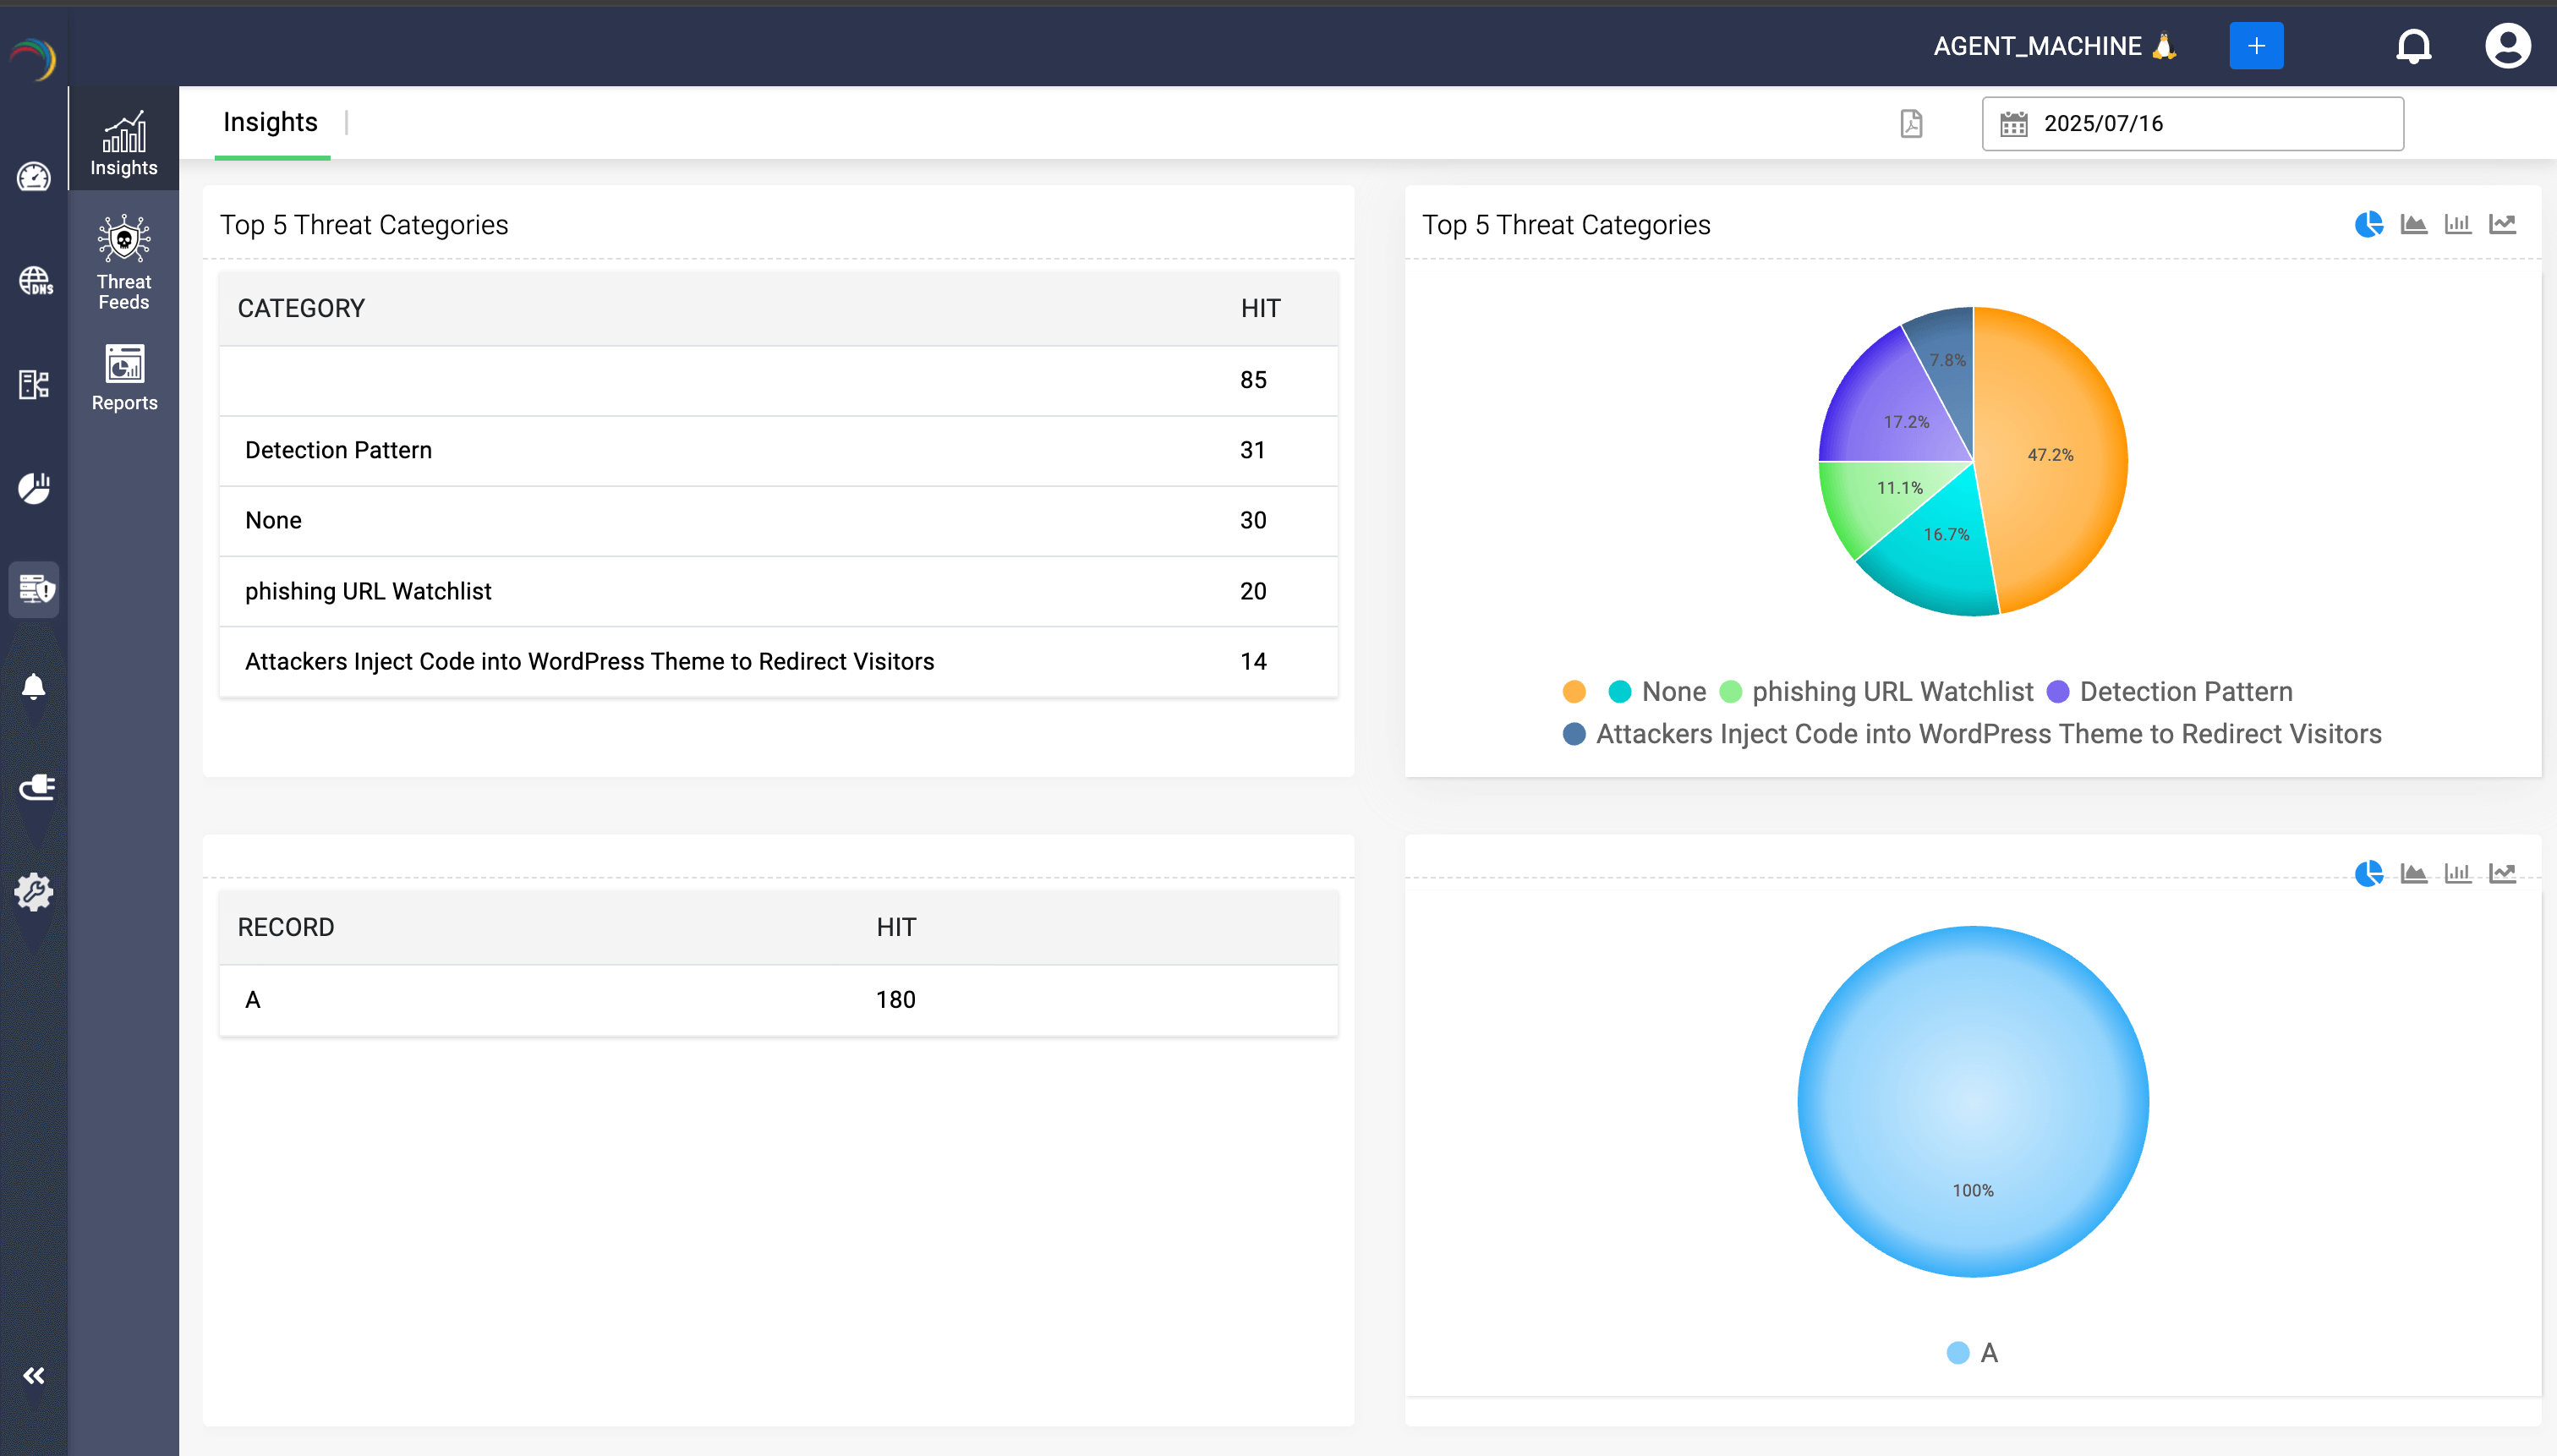This screenshot has width=2557, height=1456.
Task: Switch top threat chart to line chart view
Action: click(2503, 223)
